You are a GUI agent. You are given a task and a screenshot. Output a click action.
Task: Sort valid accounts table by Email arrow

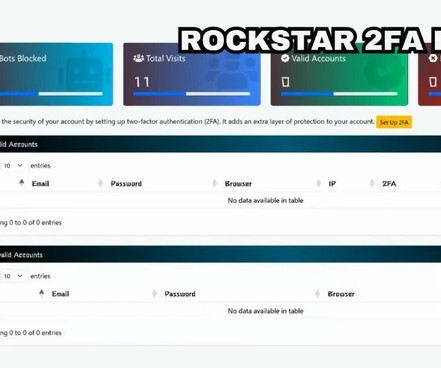[x=22, y=183]
